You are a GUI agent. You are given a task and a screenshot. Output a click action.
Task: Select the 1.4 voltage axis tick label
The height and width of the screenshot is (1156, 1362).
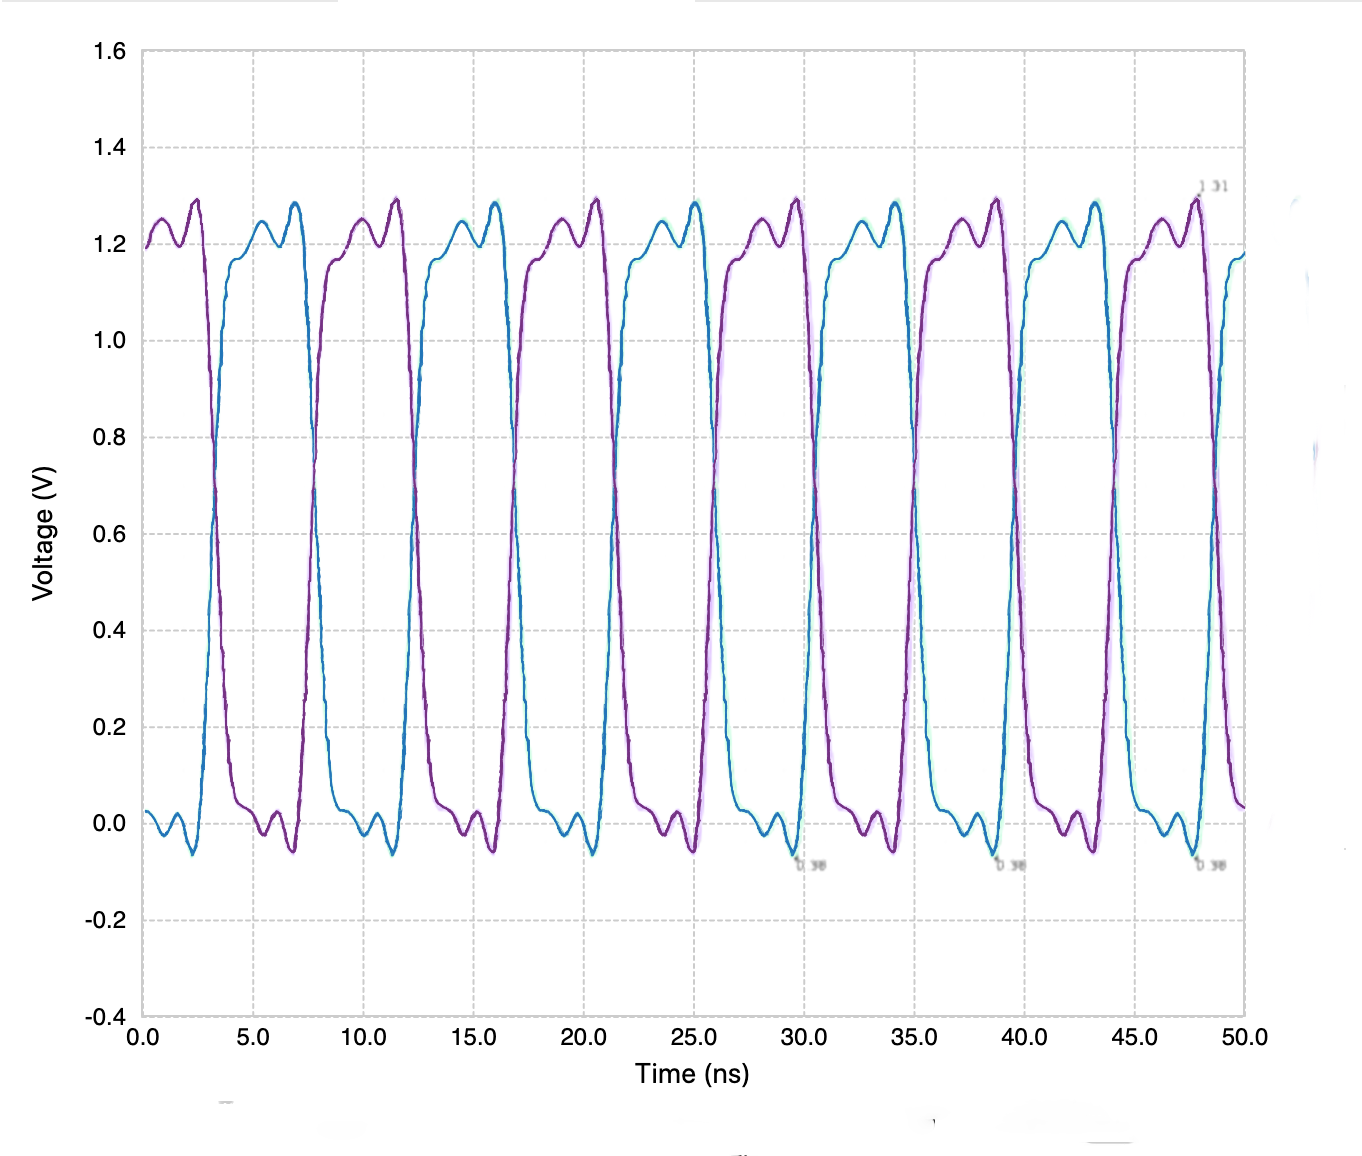click(110, 148)
